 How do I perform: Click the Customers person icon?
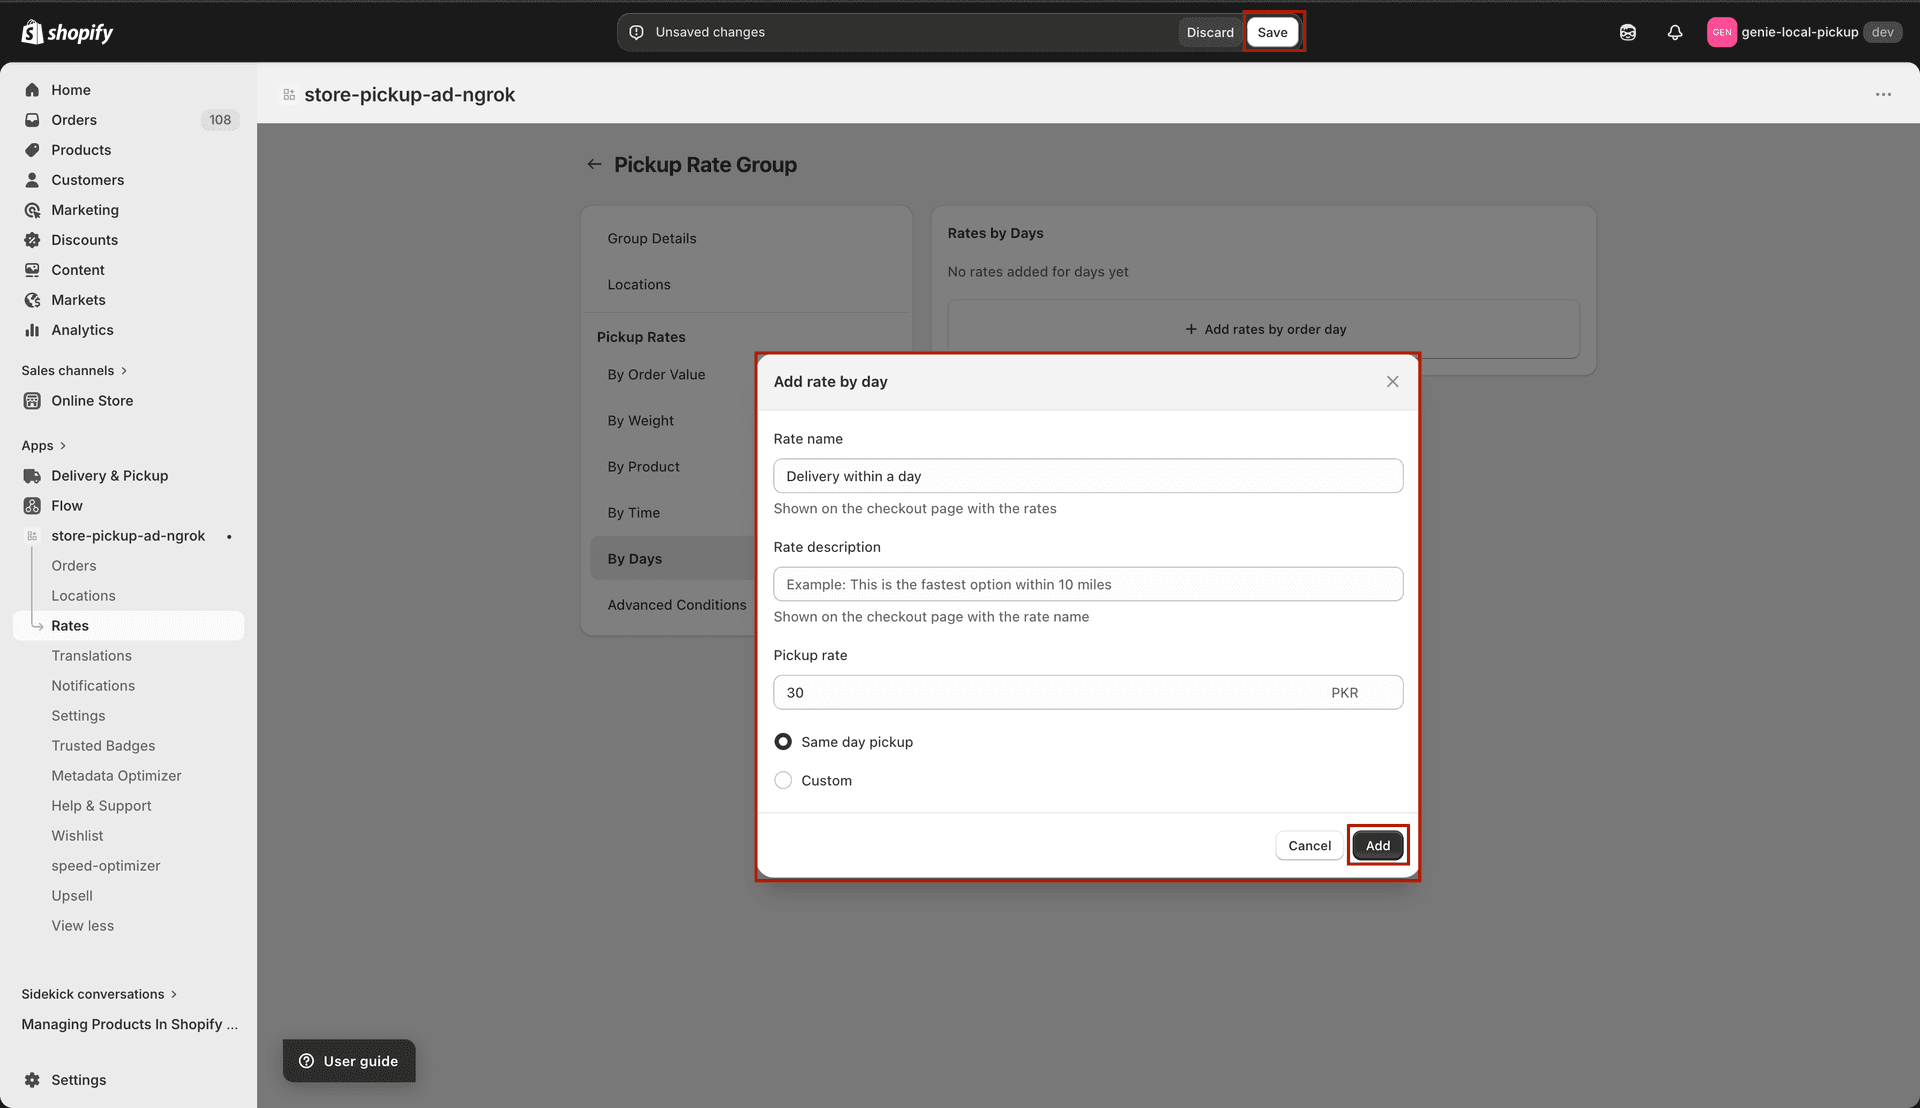coord(32,180)
